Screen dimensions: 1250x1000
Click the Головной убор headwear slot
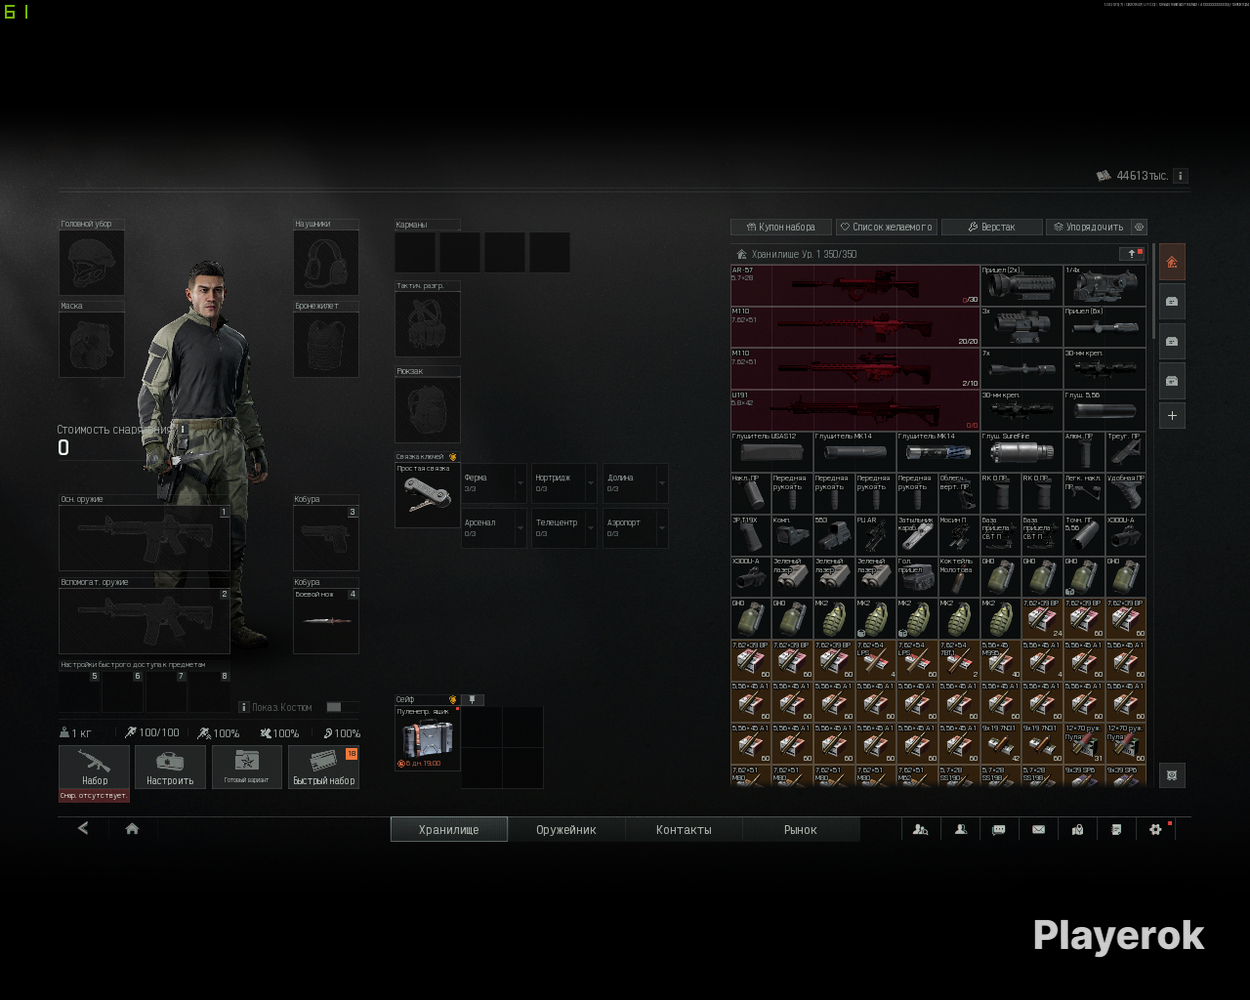(91, 263)
